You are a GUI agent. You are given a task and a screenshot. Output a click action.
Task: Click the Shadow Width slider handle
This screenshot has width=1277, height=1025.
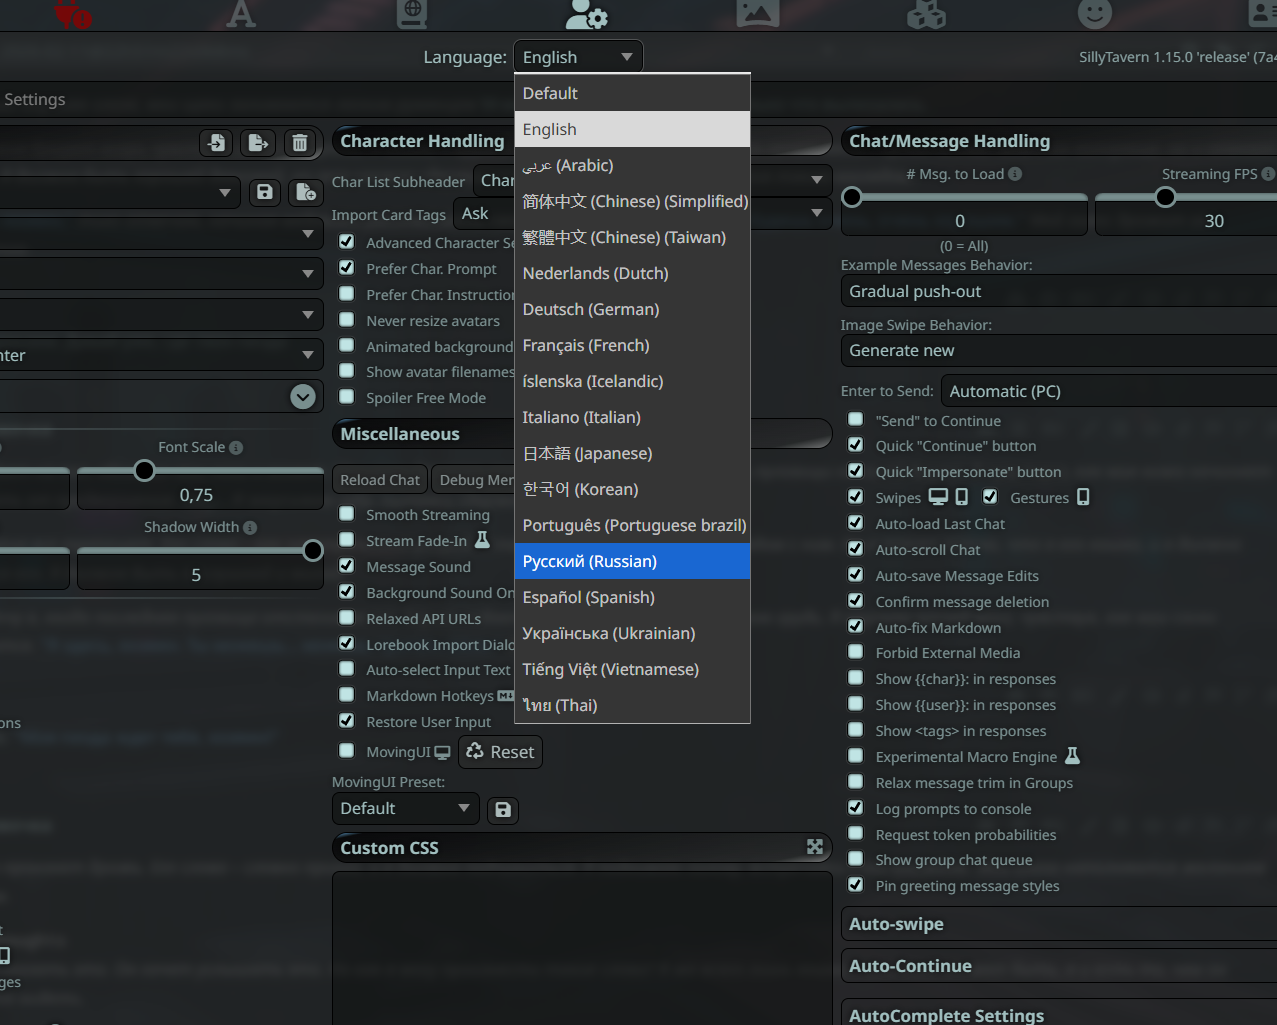pyautogui.click(x=313, y=550)
